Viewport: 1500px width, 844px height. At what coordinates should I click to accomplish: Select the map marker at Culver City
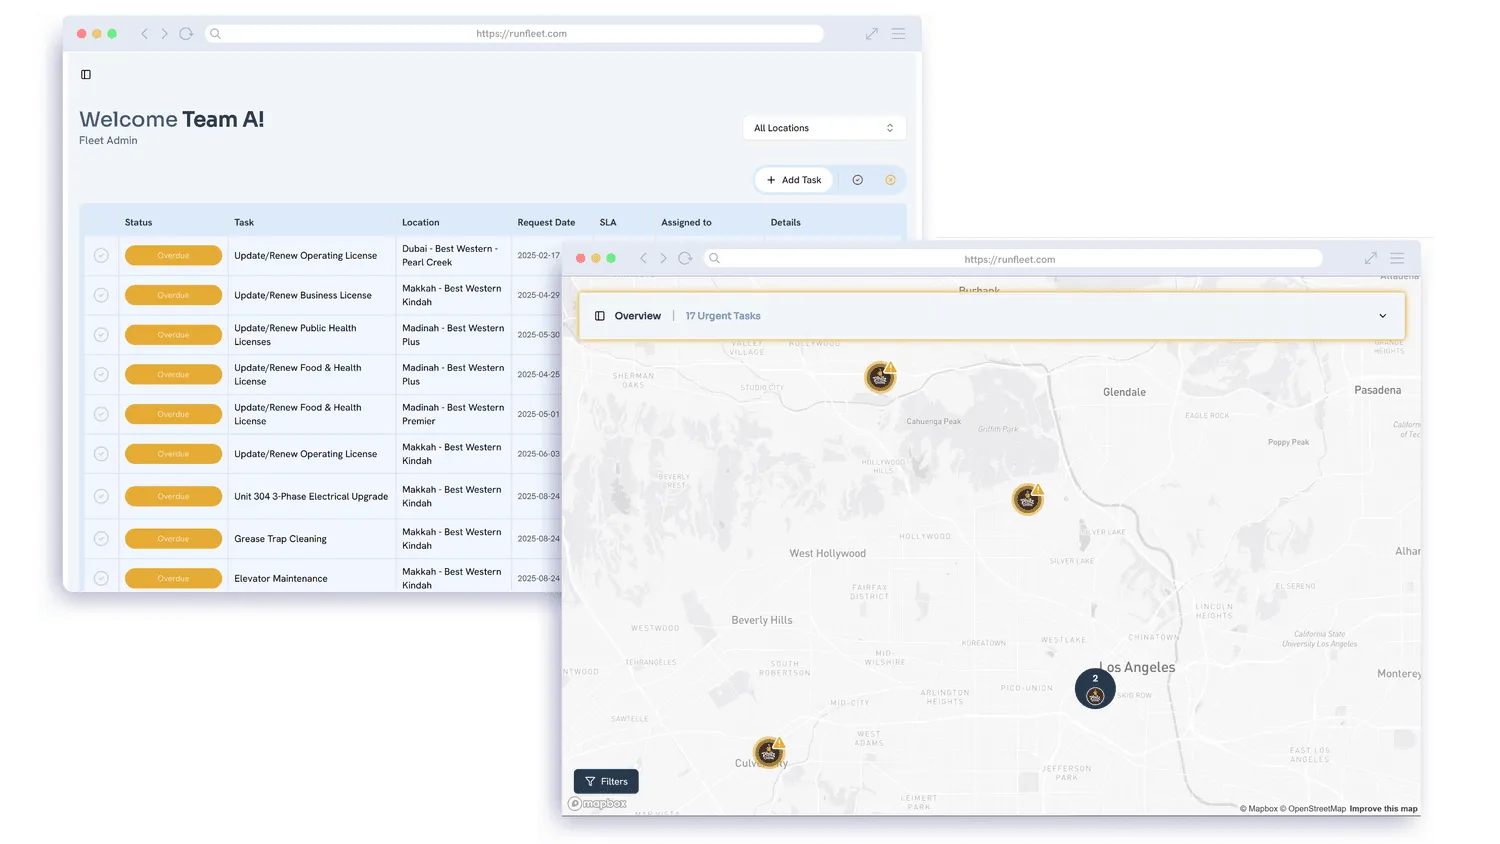(769, 753)
